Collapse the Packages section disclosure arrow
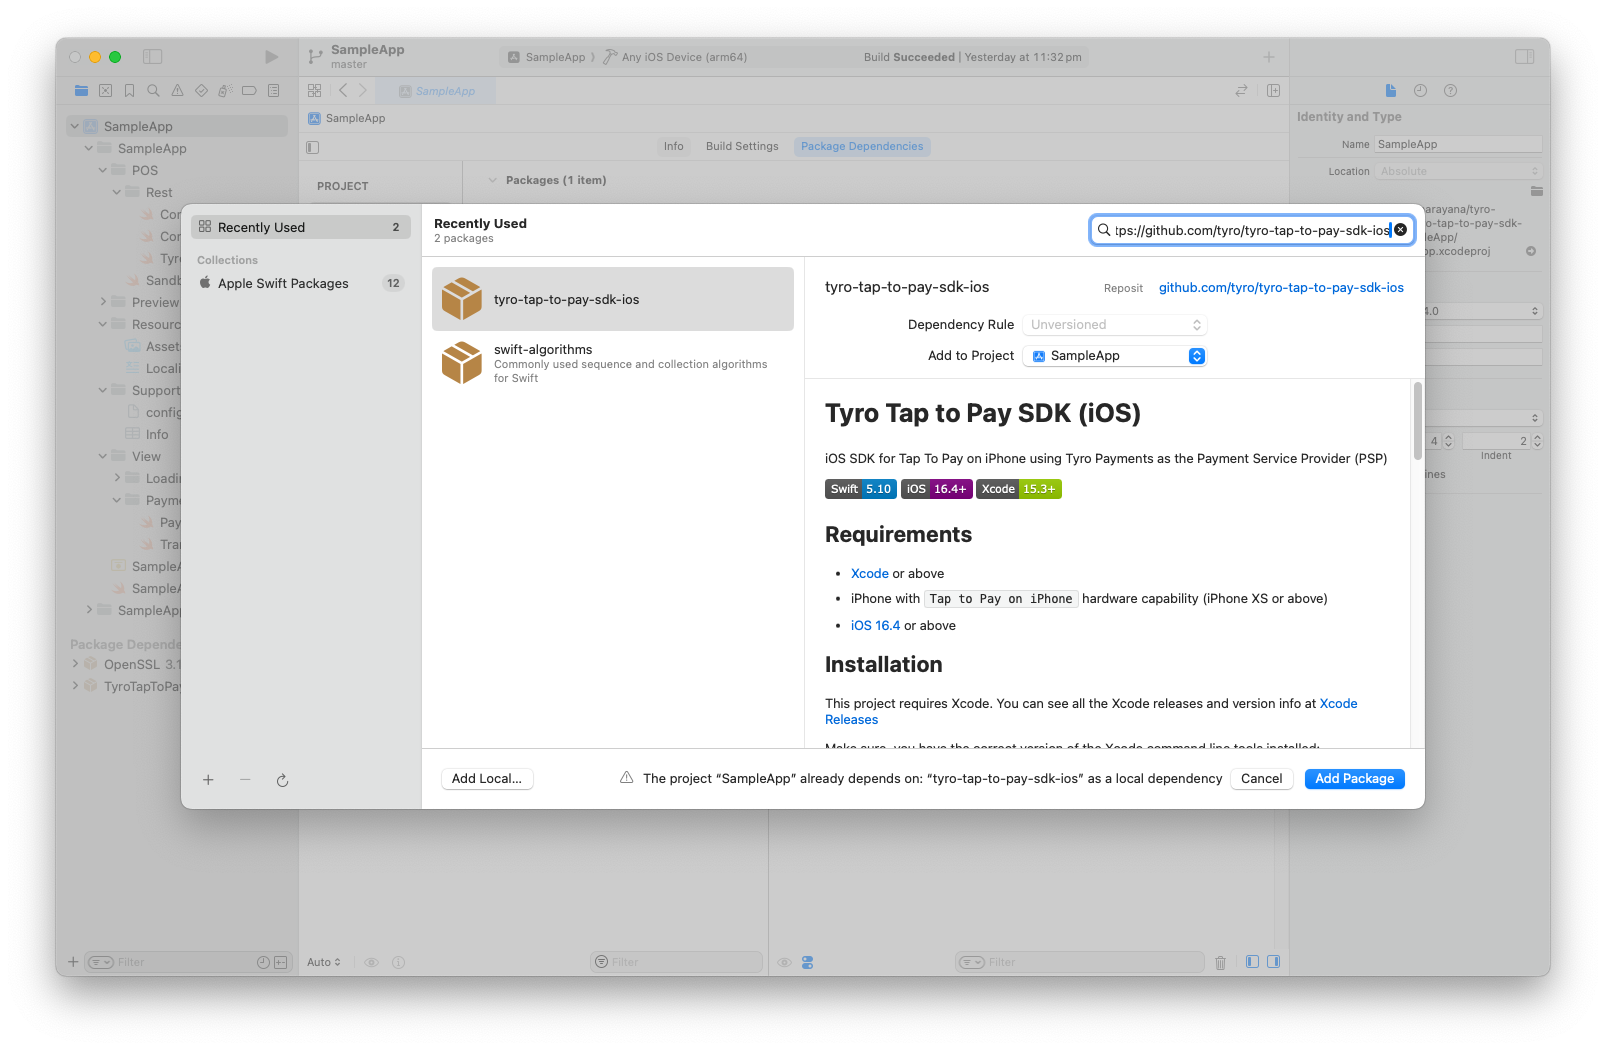Screen dimensions: 1606x1050 point(492,180)
